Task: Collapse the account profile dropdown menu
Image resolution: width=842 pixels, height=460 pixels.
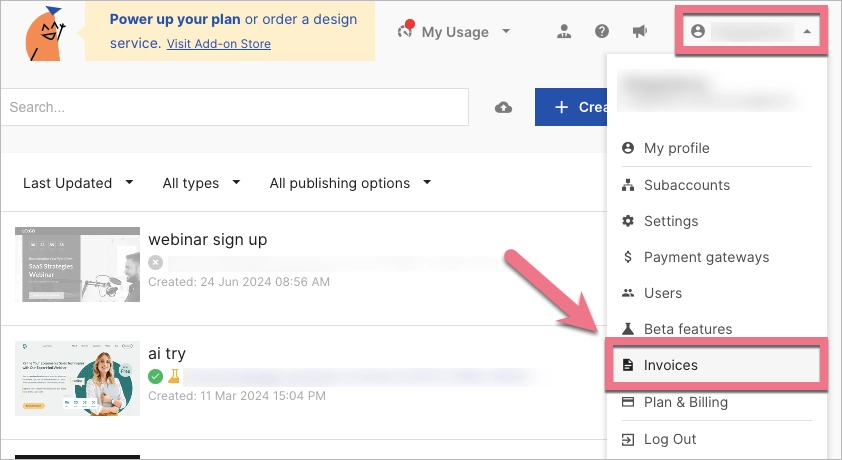Action: coord(751,31)
